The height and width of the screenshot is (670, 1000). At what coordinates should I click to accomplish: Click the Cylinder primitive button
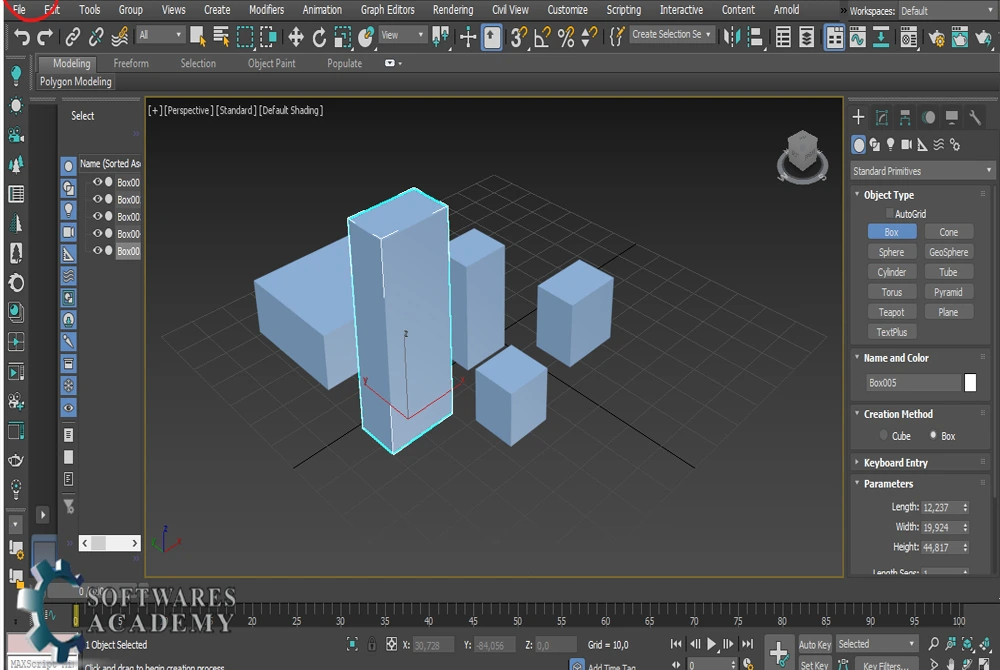click(x=891, y=272)
